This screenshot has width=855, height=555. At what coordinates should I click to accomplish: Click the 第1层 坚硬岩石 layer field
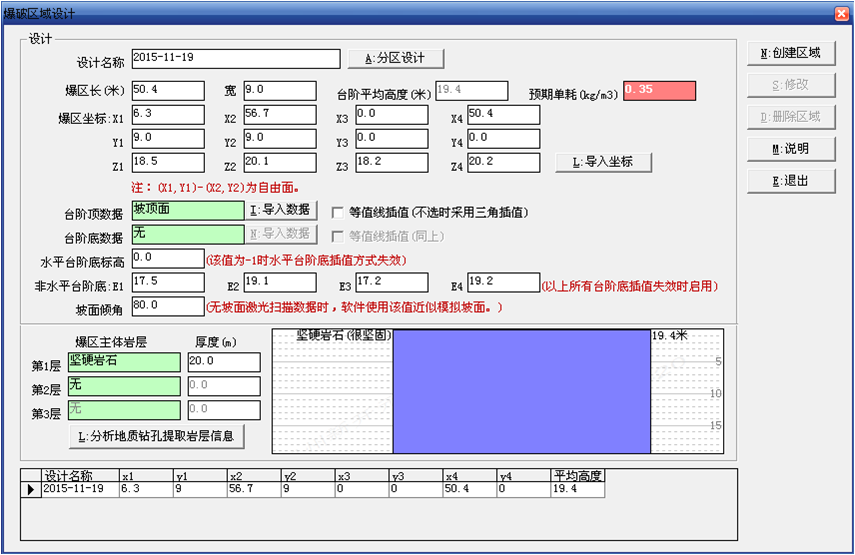point(124,362)
